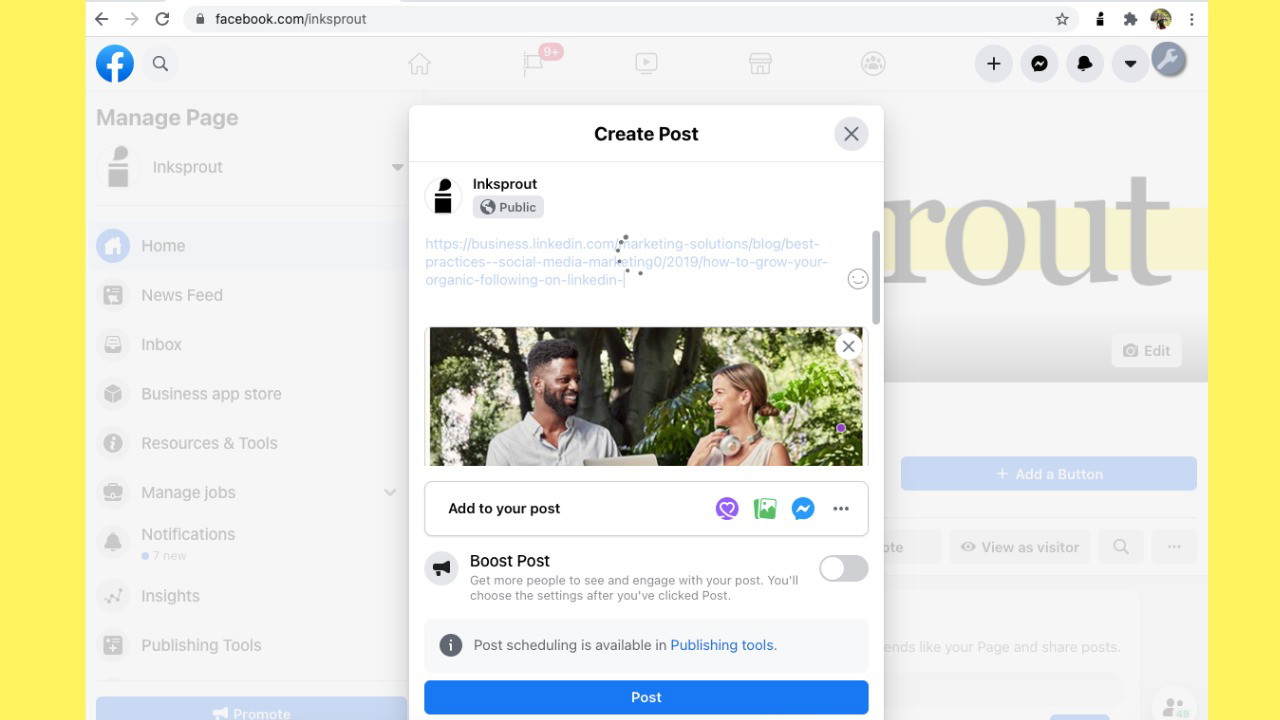Screen dimensions: 1280x720
Task: Follow the Publishing tools link
Action: [723, 645]
